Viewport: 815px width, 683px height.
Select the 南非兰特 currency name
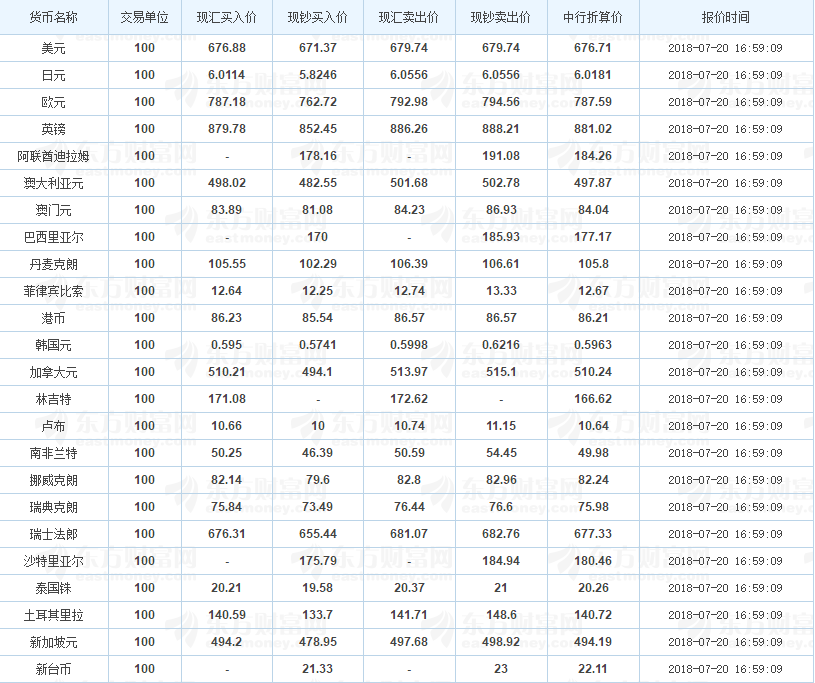click(54, 454)
